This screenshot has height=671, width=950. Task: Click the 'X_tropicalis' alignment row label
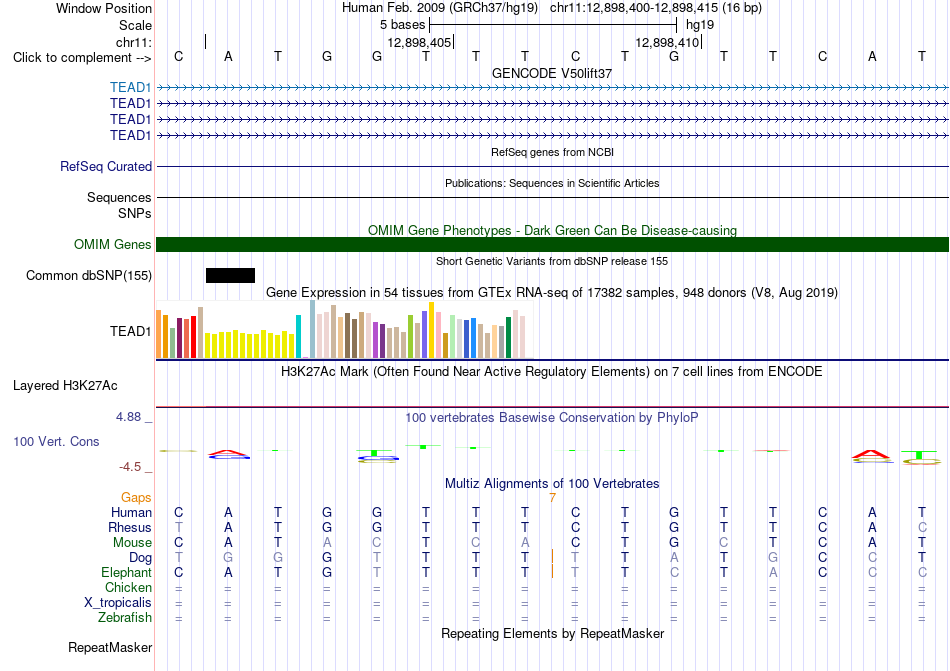118,603
